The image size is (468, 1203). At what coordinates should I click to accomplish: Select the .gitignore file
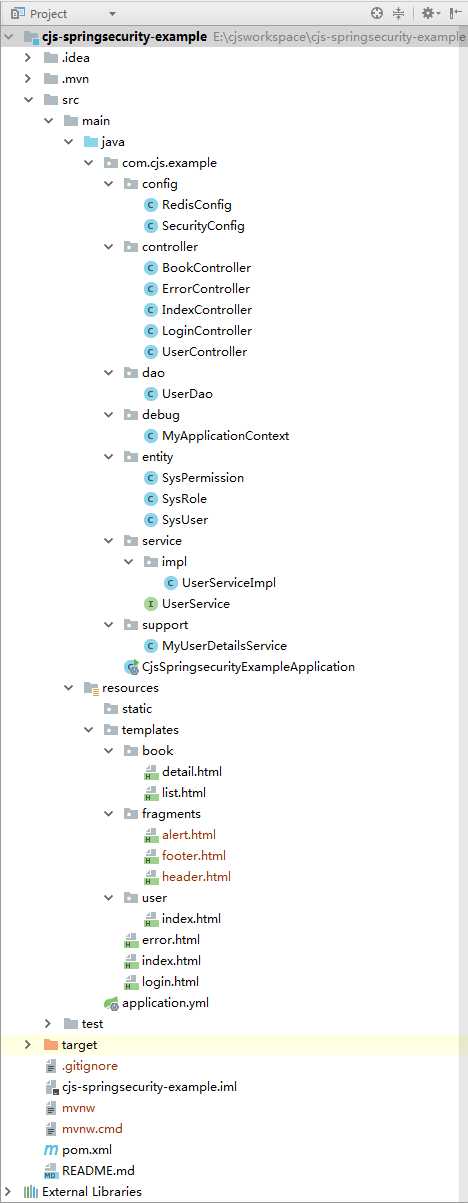pos(90,1066)
